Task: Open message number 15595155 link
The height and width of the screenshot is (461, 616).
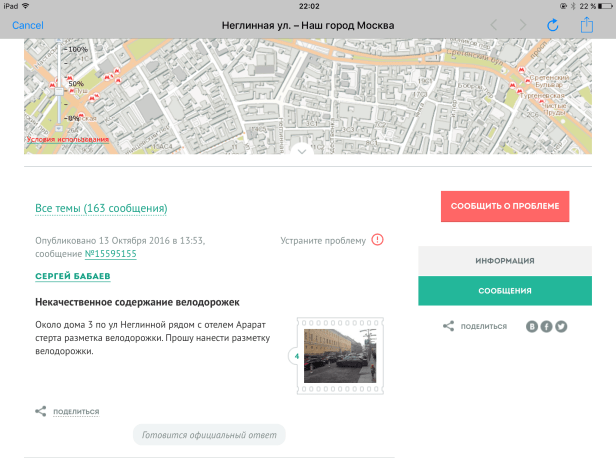Action: coord(110,254)
